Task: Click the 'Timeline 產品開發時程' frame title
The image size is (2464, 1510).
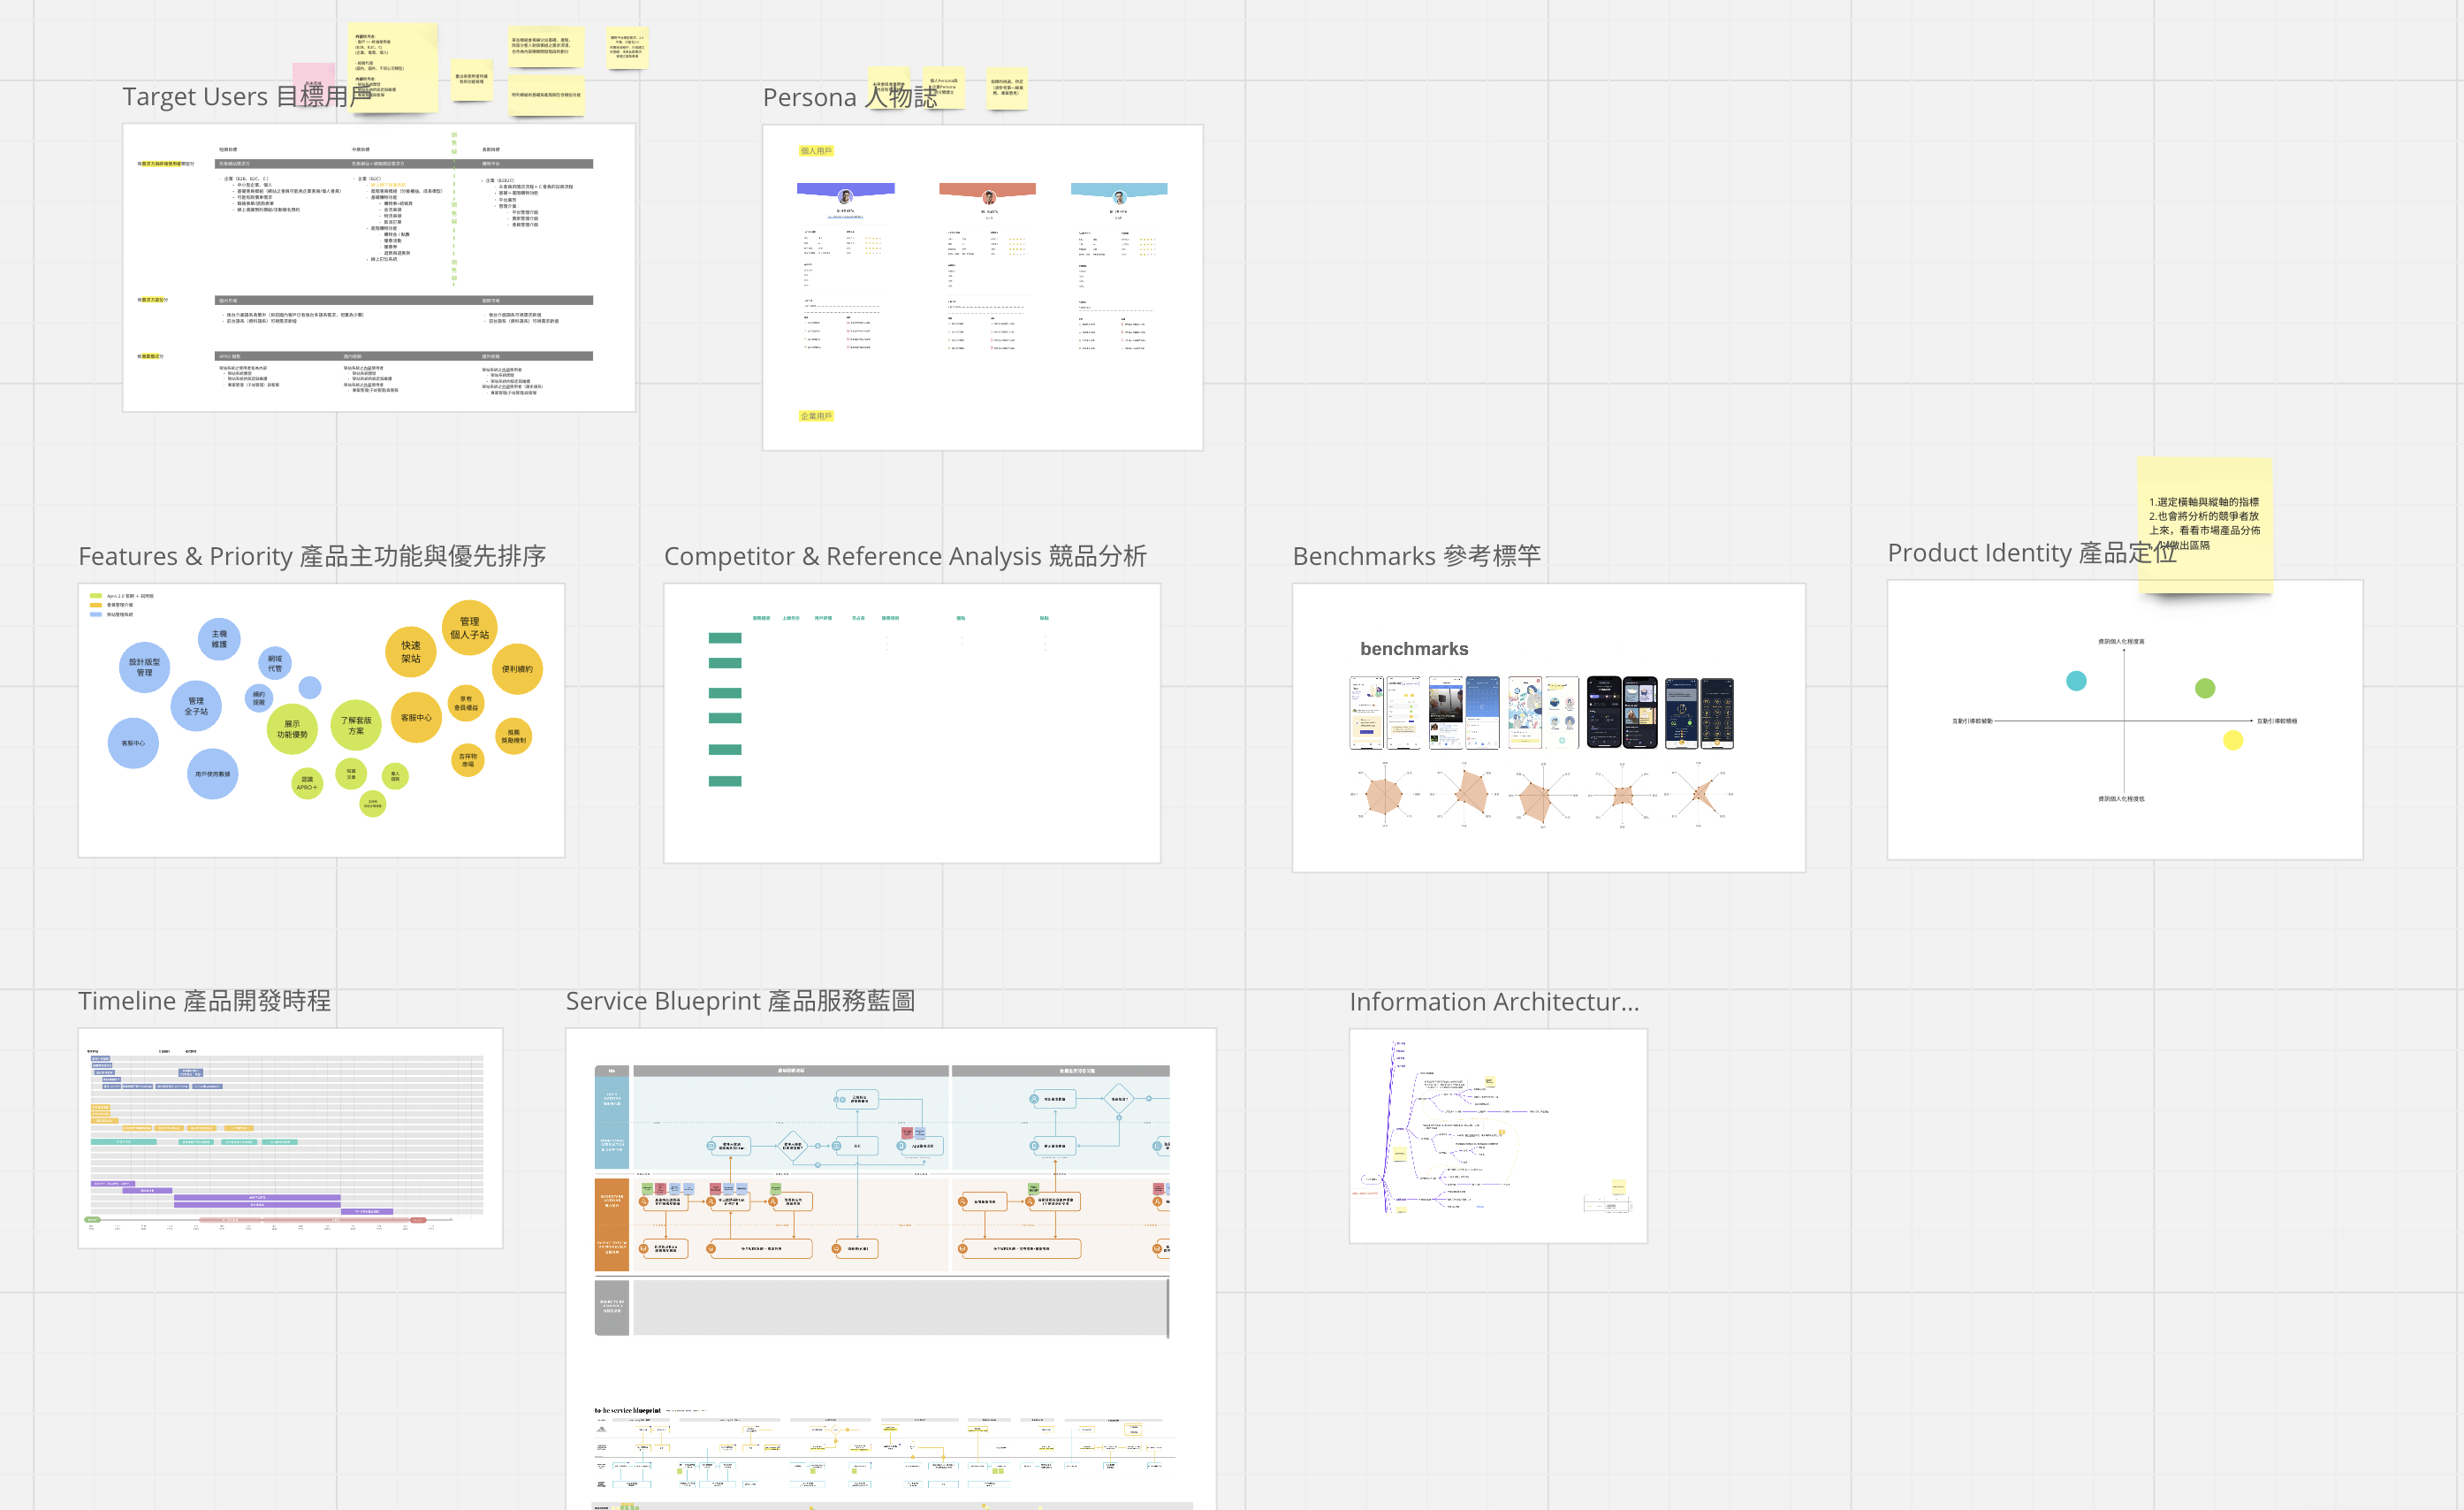Action: click(x=204, y=1001)
